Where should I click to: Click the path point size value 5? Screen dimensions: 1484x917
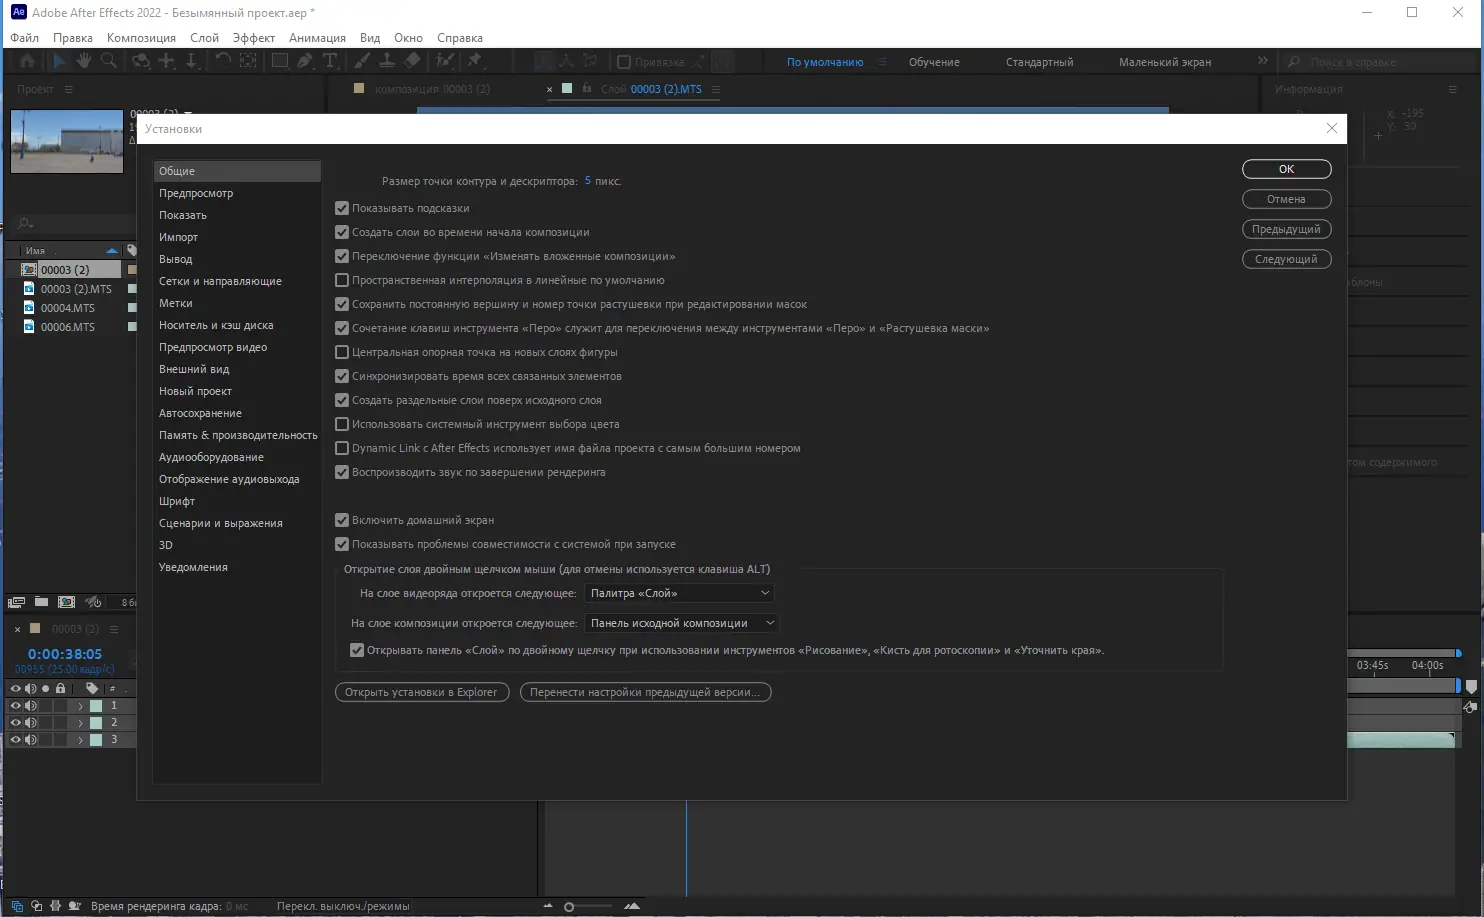pos(588,181)
